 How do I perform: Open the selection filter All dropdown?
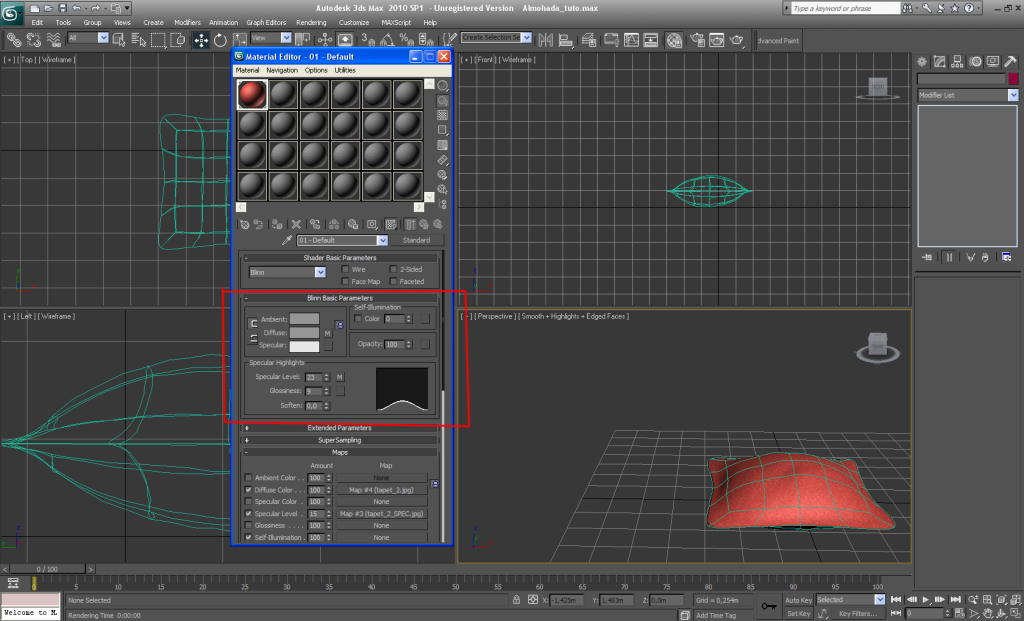coord(88,38)
